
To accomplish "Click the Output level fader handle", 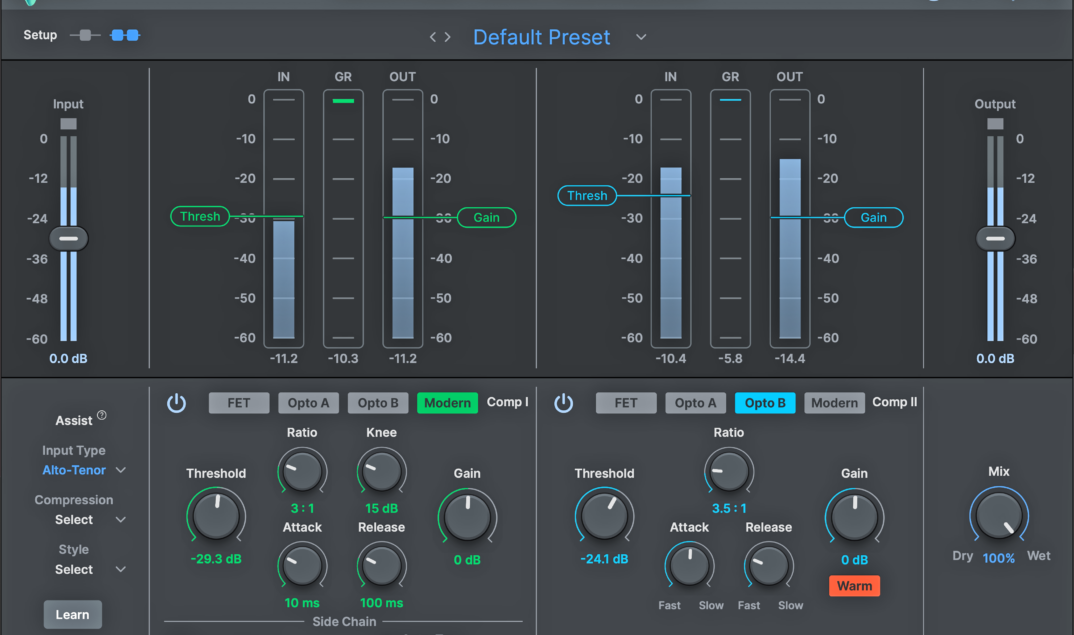I will (x=995, y=238).
